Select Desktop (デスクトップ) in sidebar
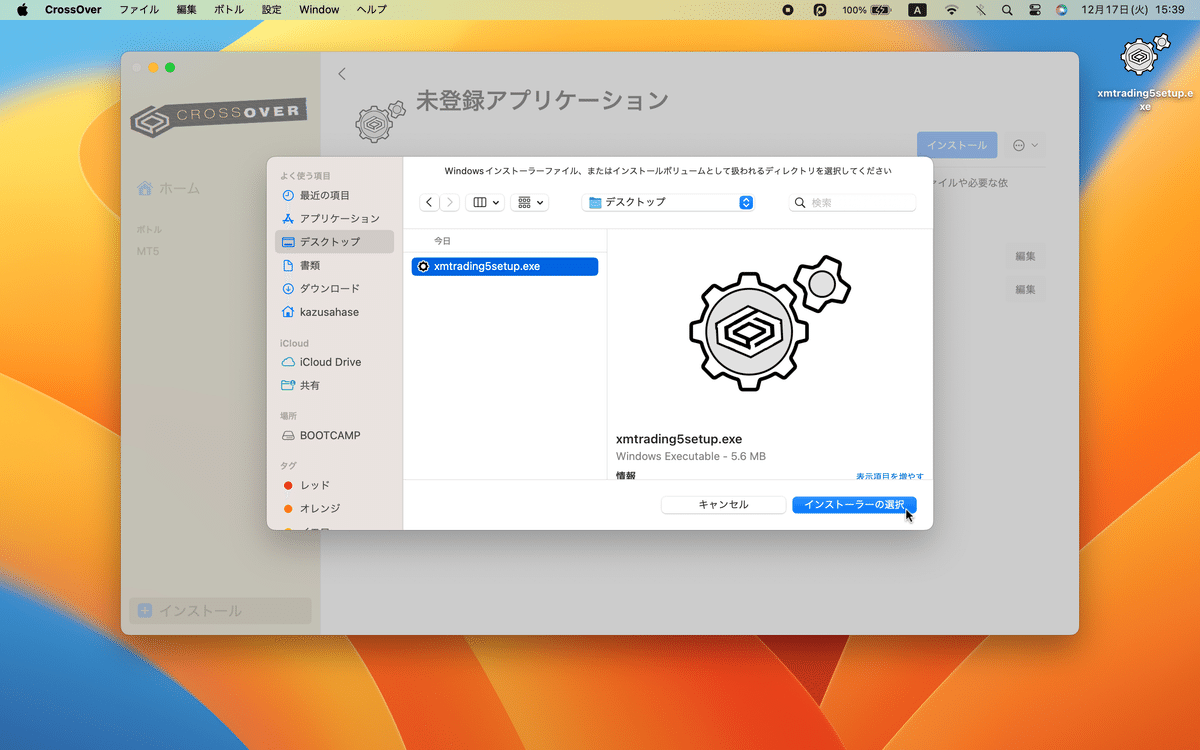Image resolution: width=1200 pixels, height=750 pixels. 334,242
